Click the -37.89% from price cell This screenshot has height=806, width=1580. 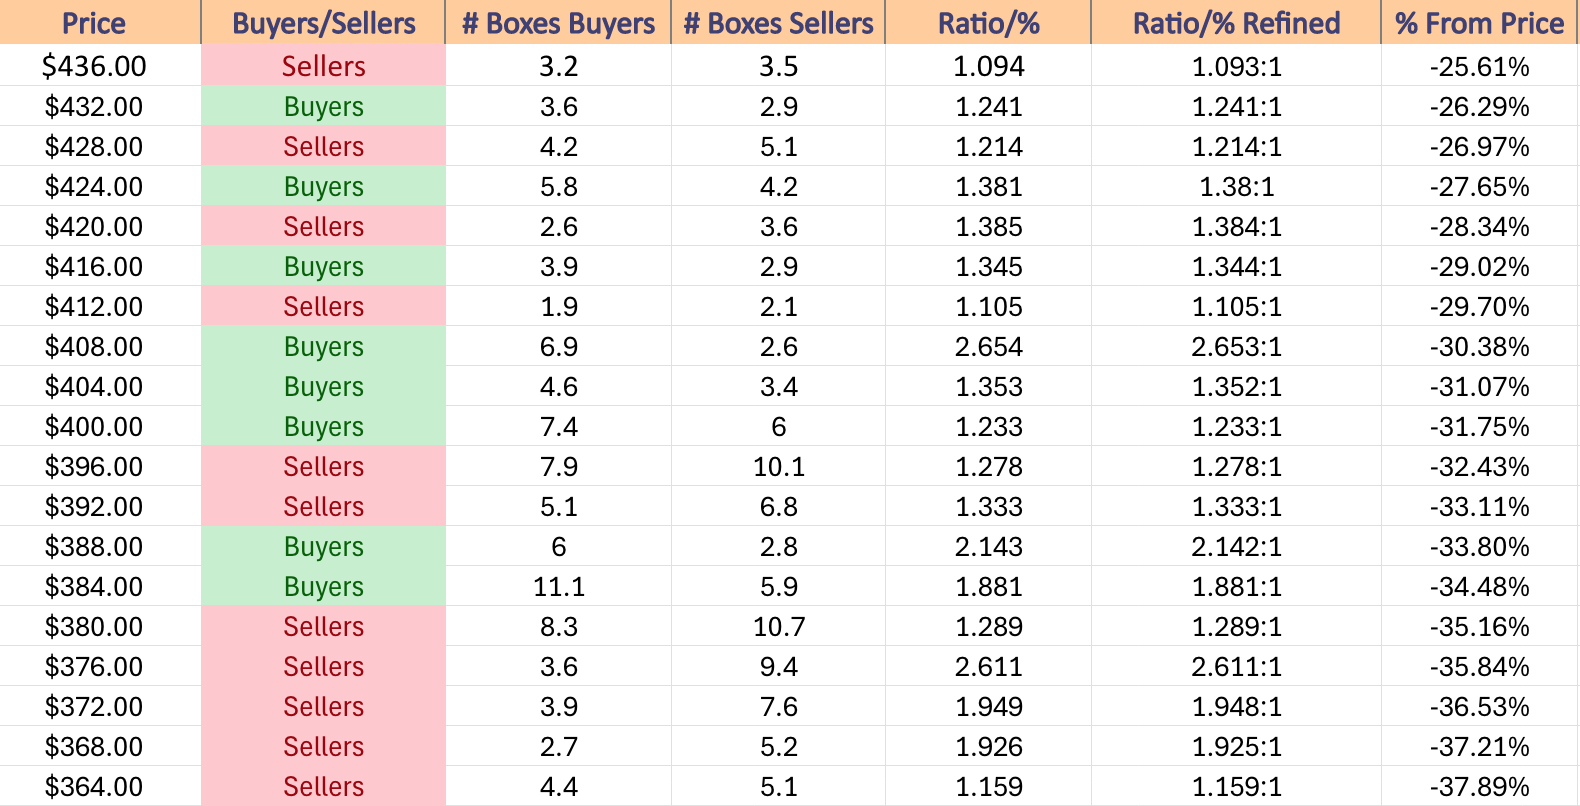click(x=1479, y=786)
